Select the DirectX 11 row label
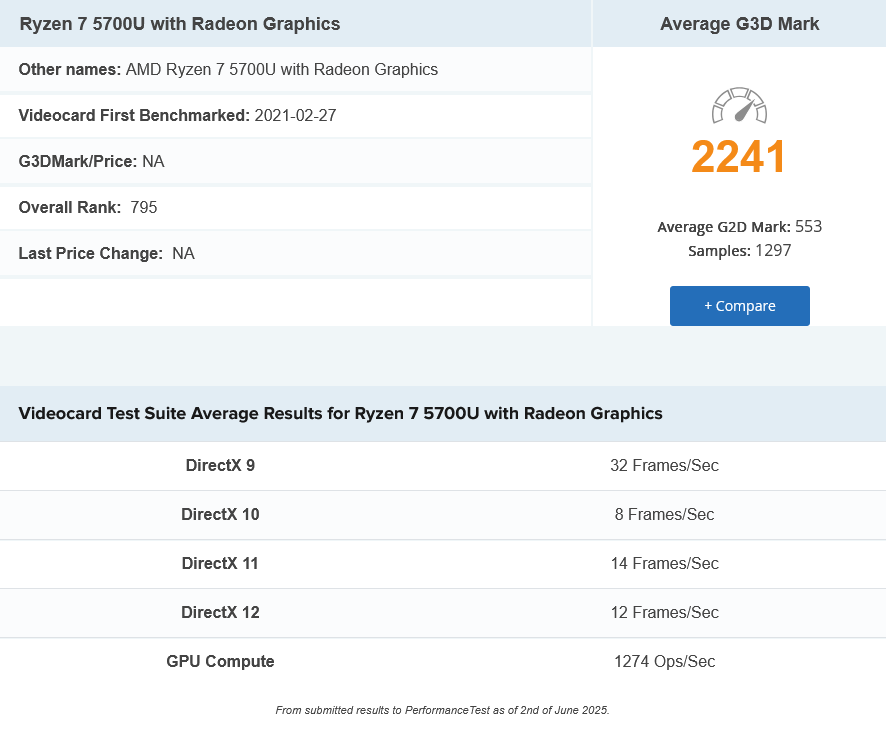The width and height of the screenshot is (886, 735). pos(220,564)
